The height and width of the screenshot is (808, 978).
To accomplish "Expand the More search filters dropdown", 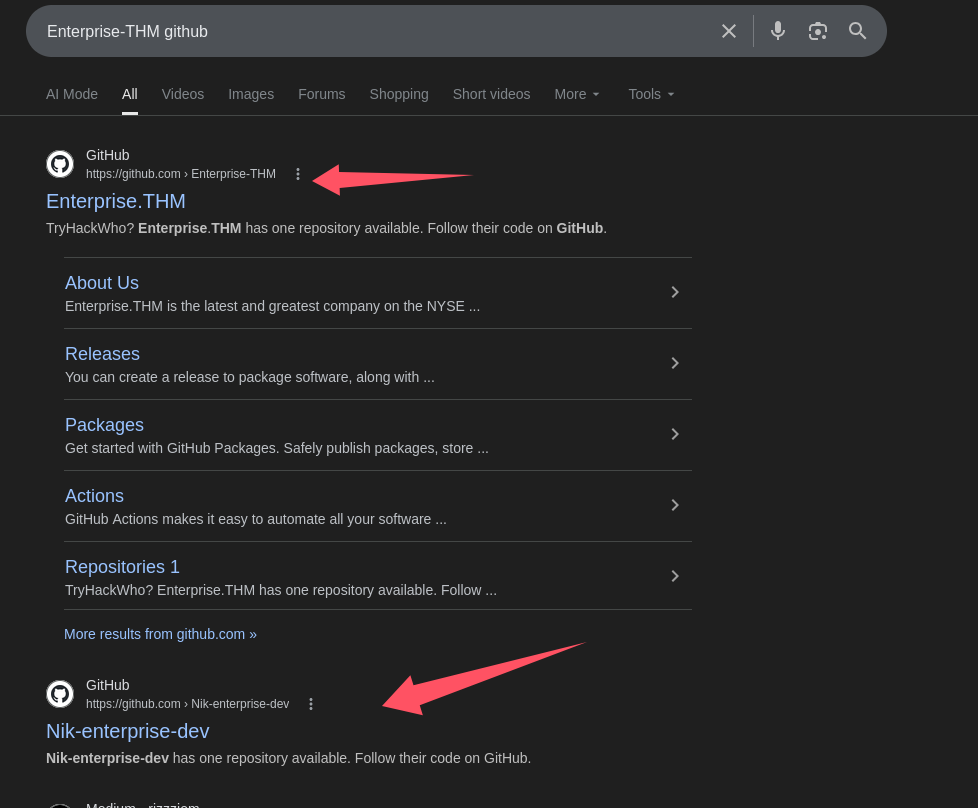I will (578, 94).
